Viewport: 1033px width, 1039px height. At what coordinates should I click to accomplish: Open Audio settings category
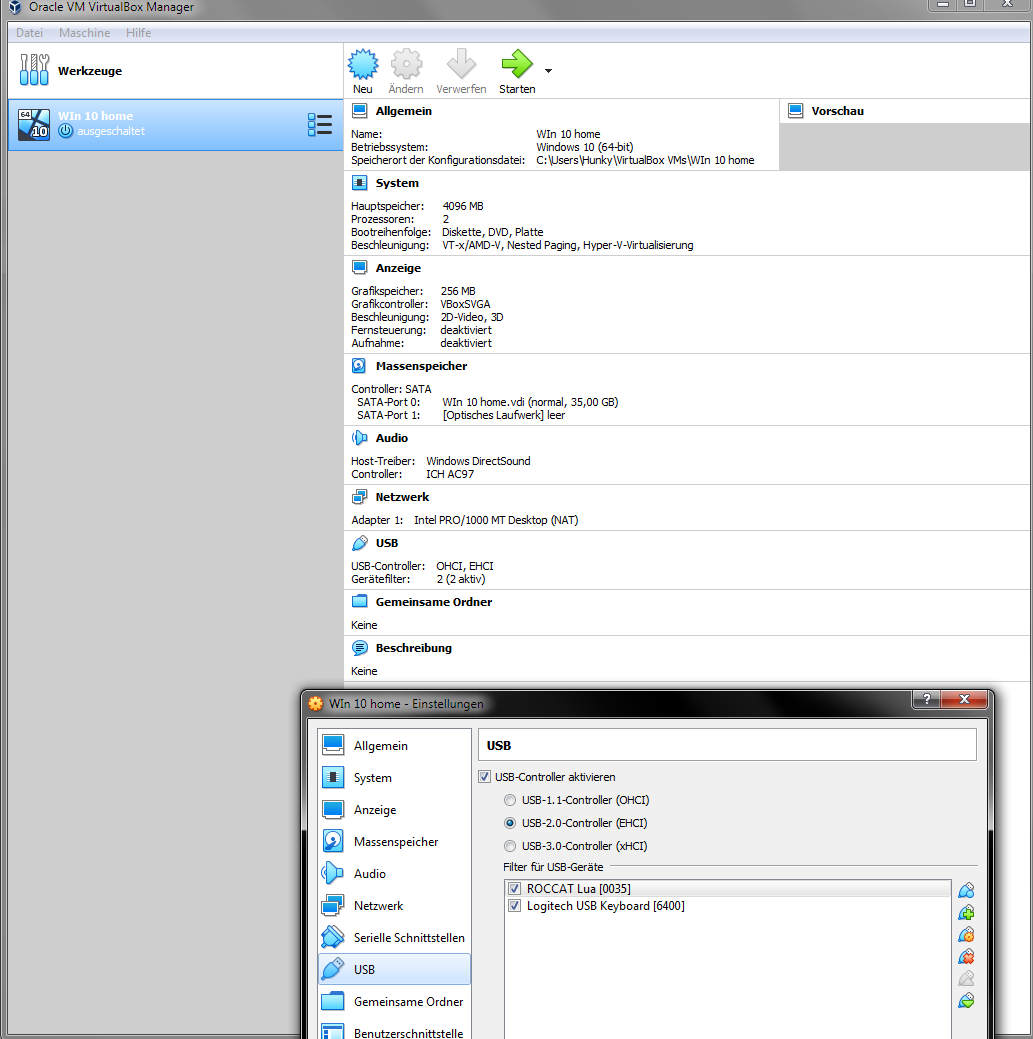pyautogui.click(x=394, y=873)
